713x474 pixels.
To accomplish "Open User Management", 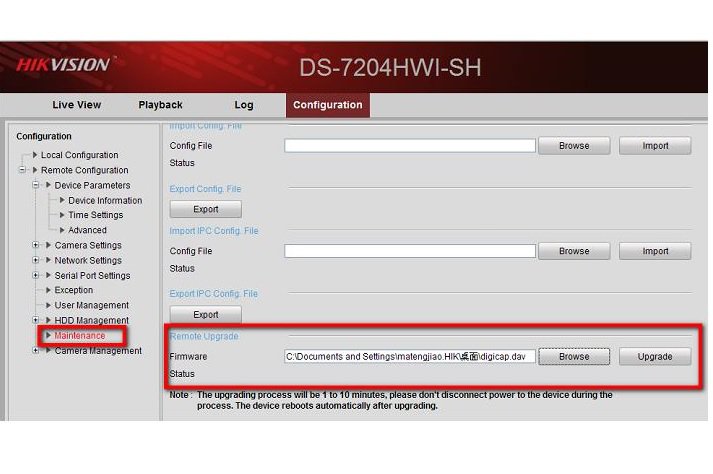I will tap(91, 305).
